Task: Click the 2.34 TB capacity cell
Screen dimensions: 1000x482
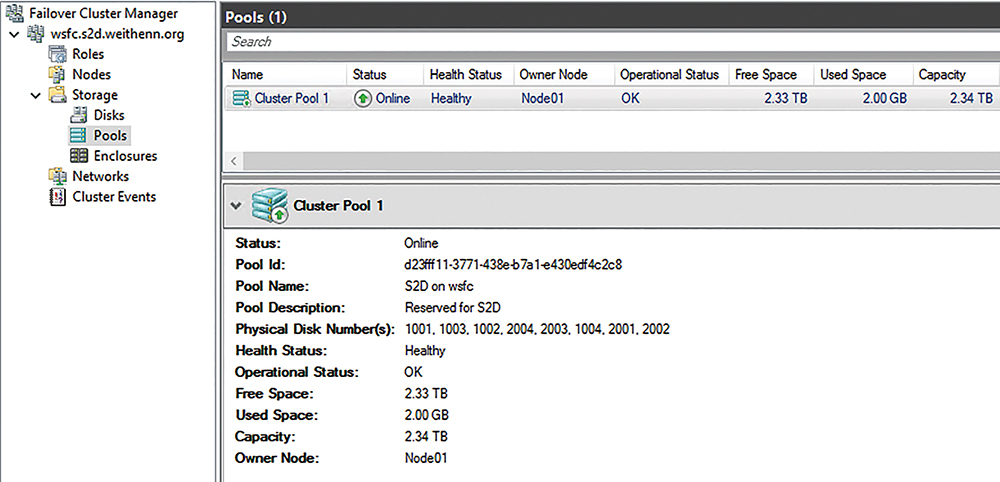Action: pos(971,99)
